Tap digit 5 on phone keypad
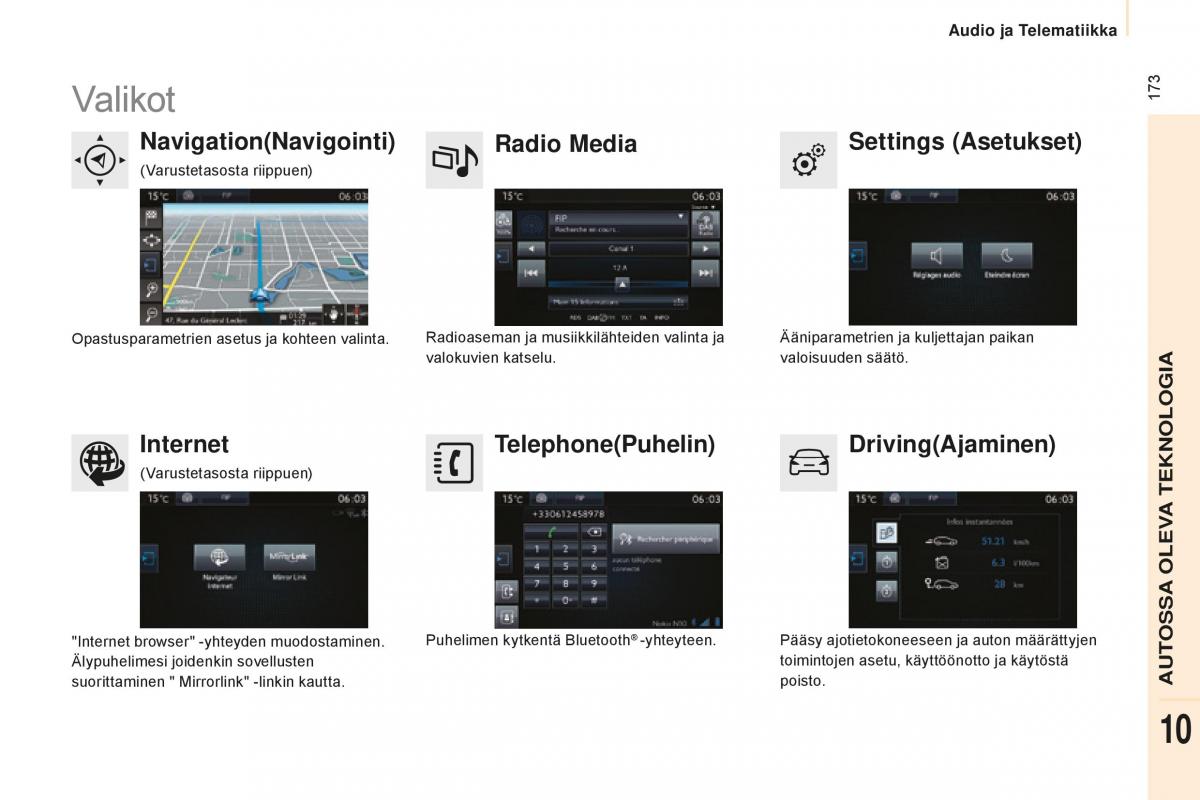Screen dimensions: 1200x800 pyautogui.click(x=566, y=565)
